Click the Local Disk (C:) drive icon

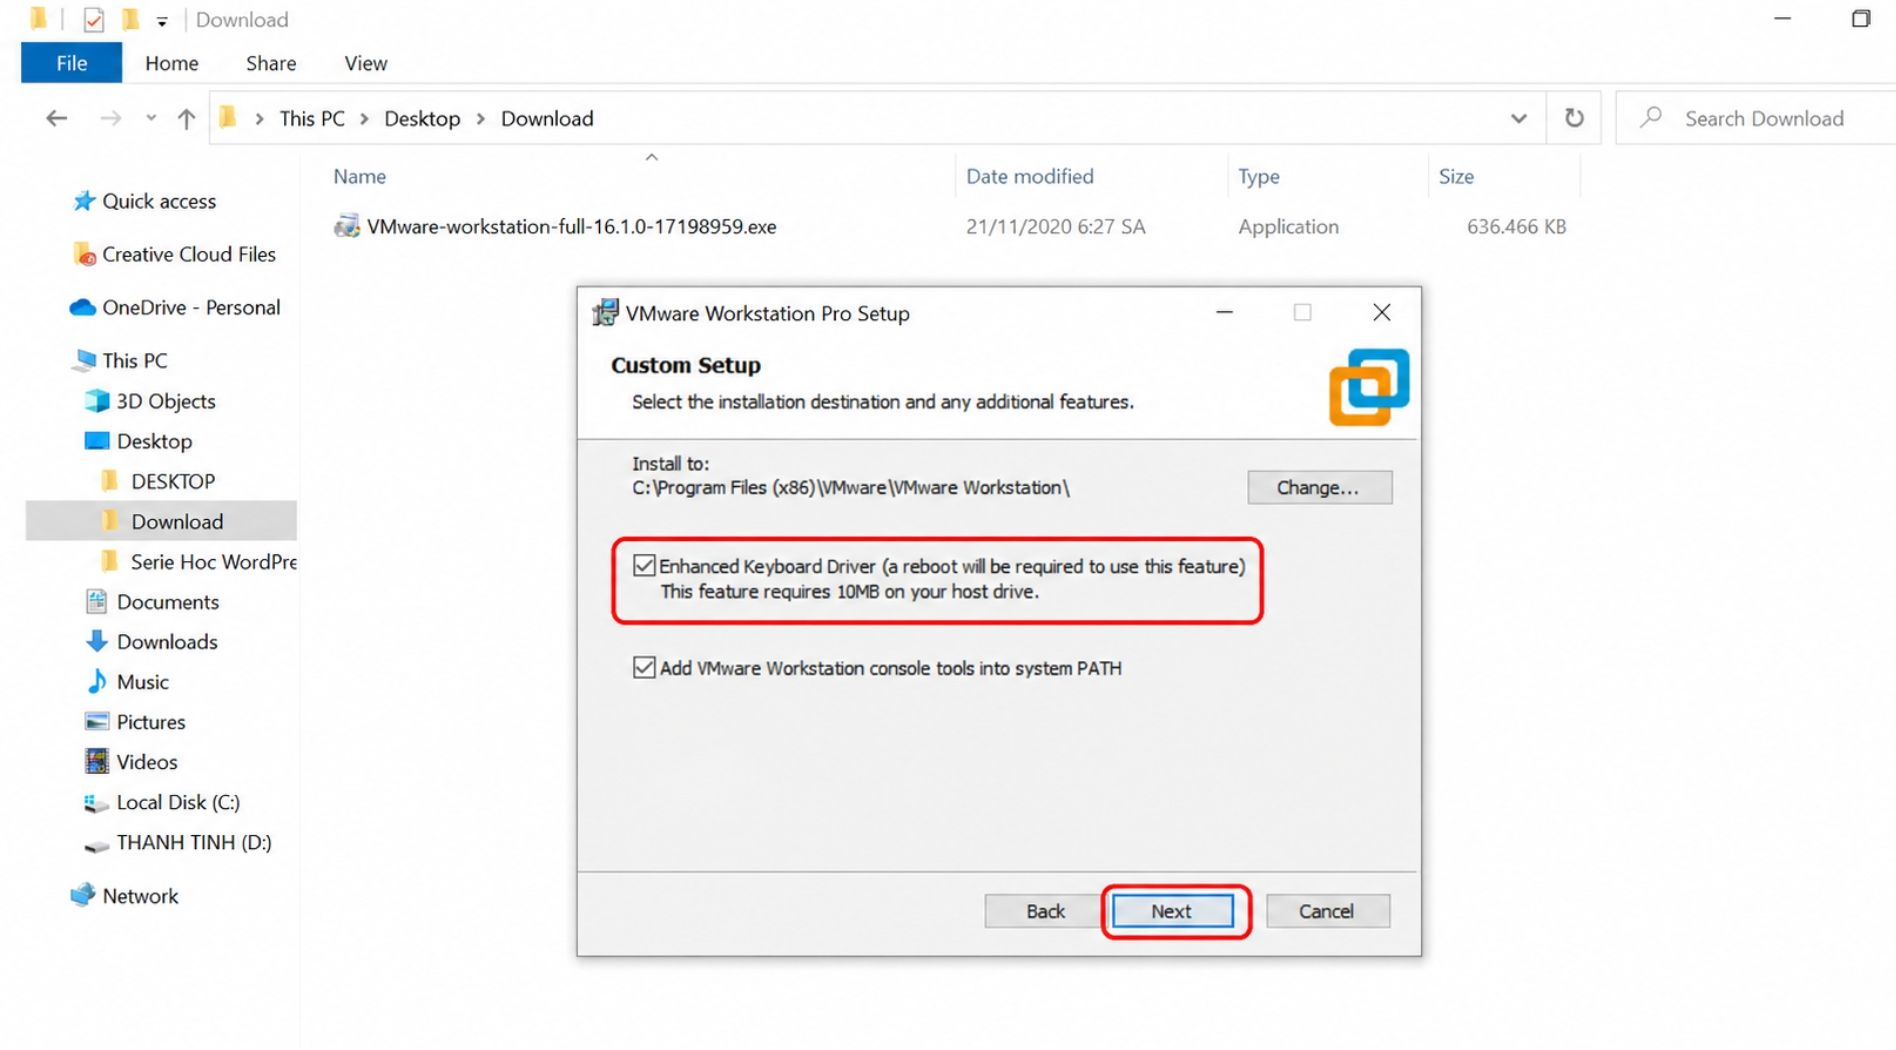click(x=96, y=802)
